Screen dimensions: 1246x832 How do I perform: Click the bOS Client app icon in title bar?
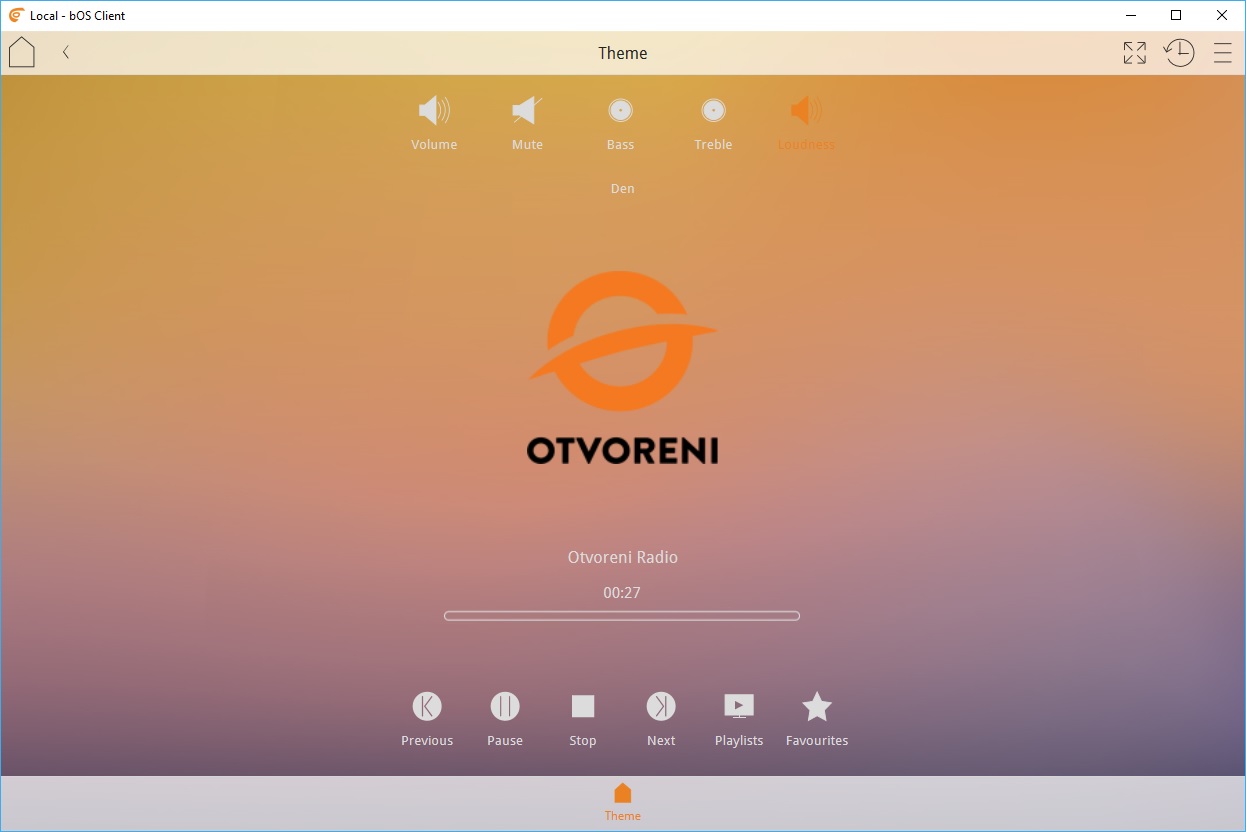click(x=16, y=15)
